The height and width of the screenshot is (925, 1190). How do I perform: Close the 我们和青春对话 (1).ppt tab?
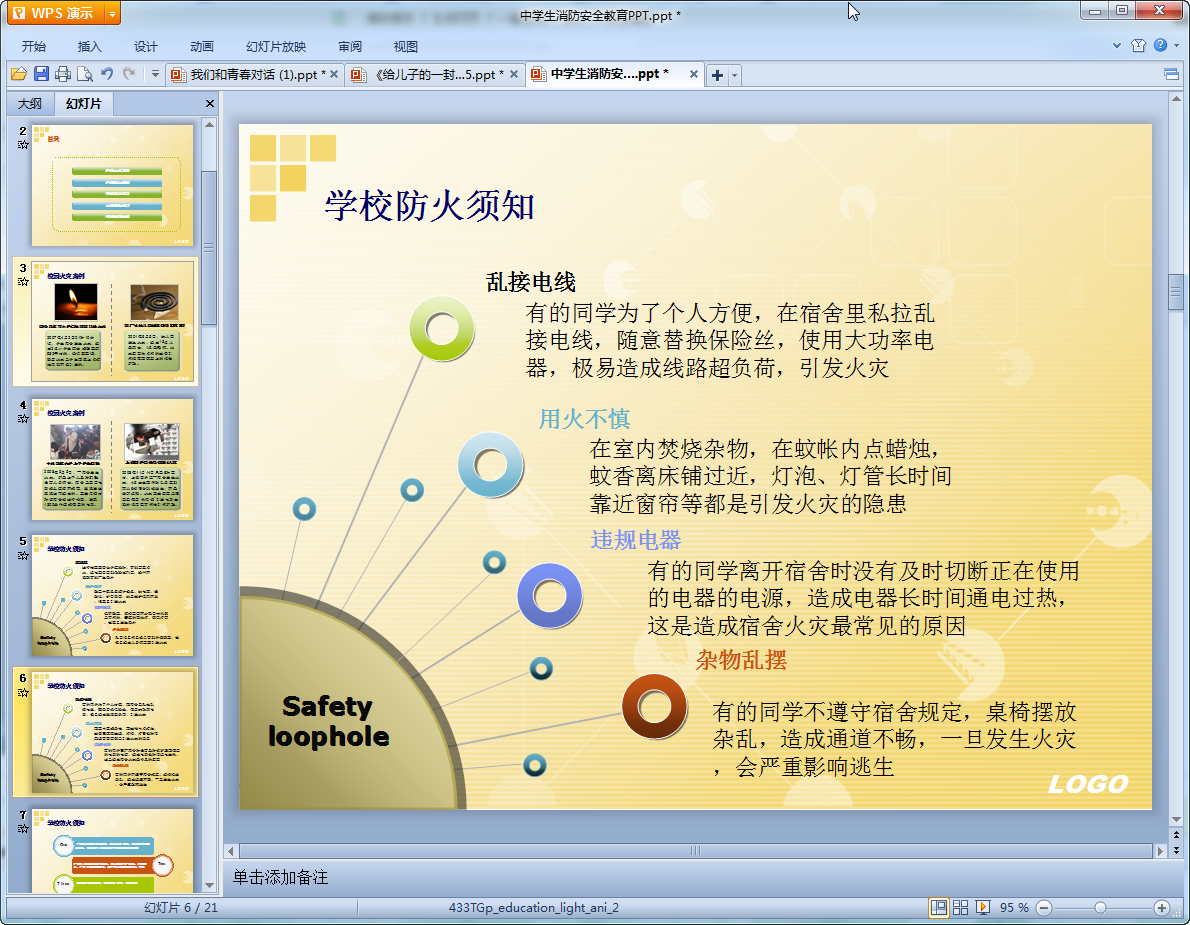click(334, 74)
